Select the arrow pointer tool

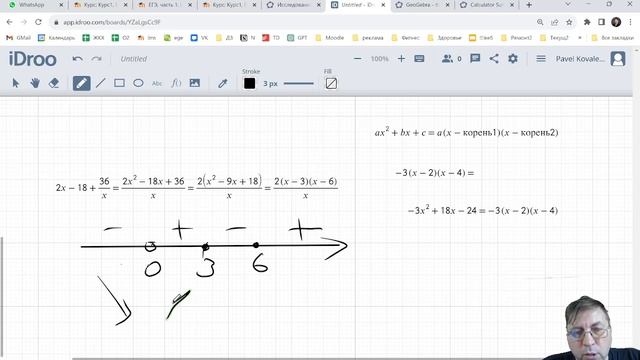tap(16, 83)
